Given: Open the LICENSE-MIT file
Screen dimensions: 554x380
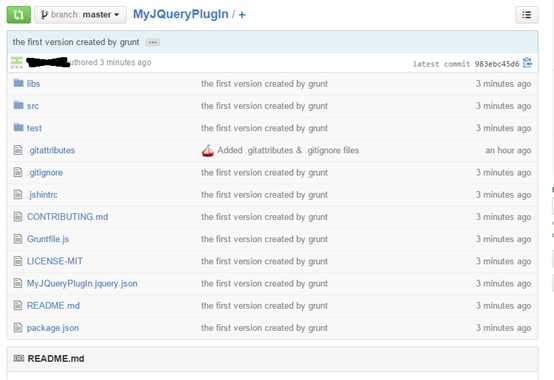Looking at the screenshot, I should click(55, 261).
